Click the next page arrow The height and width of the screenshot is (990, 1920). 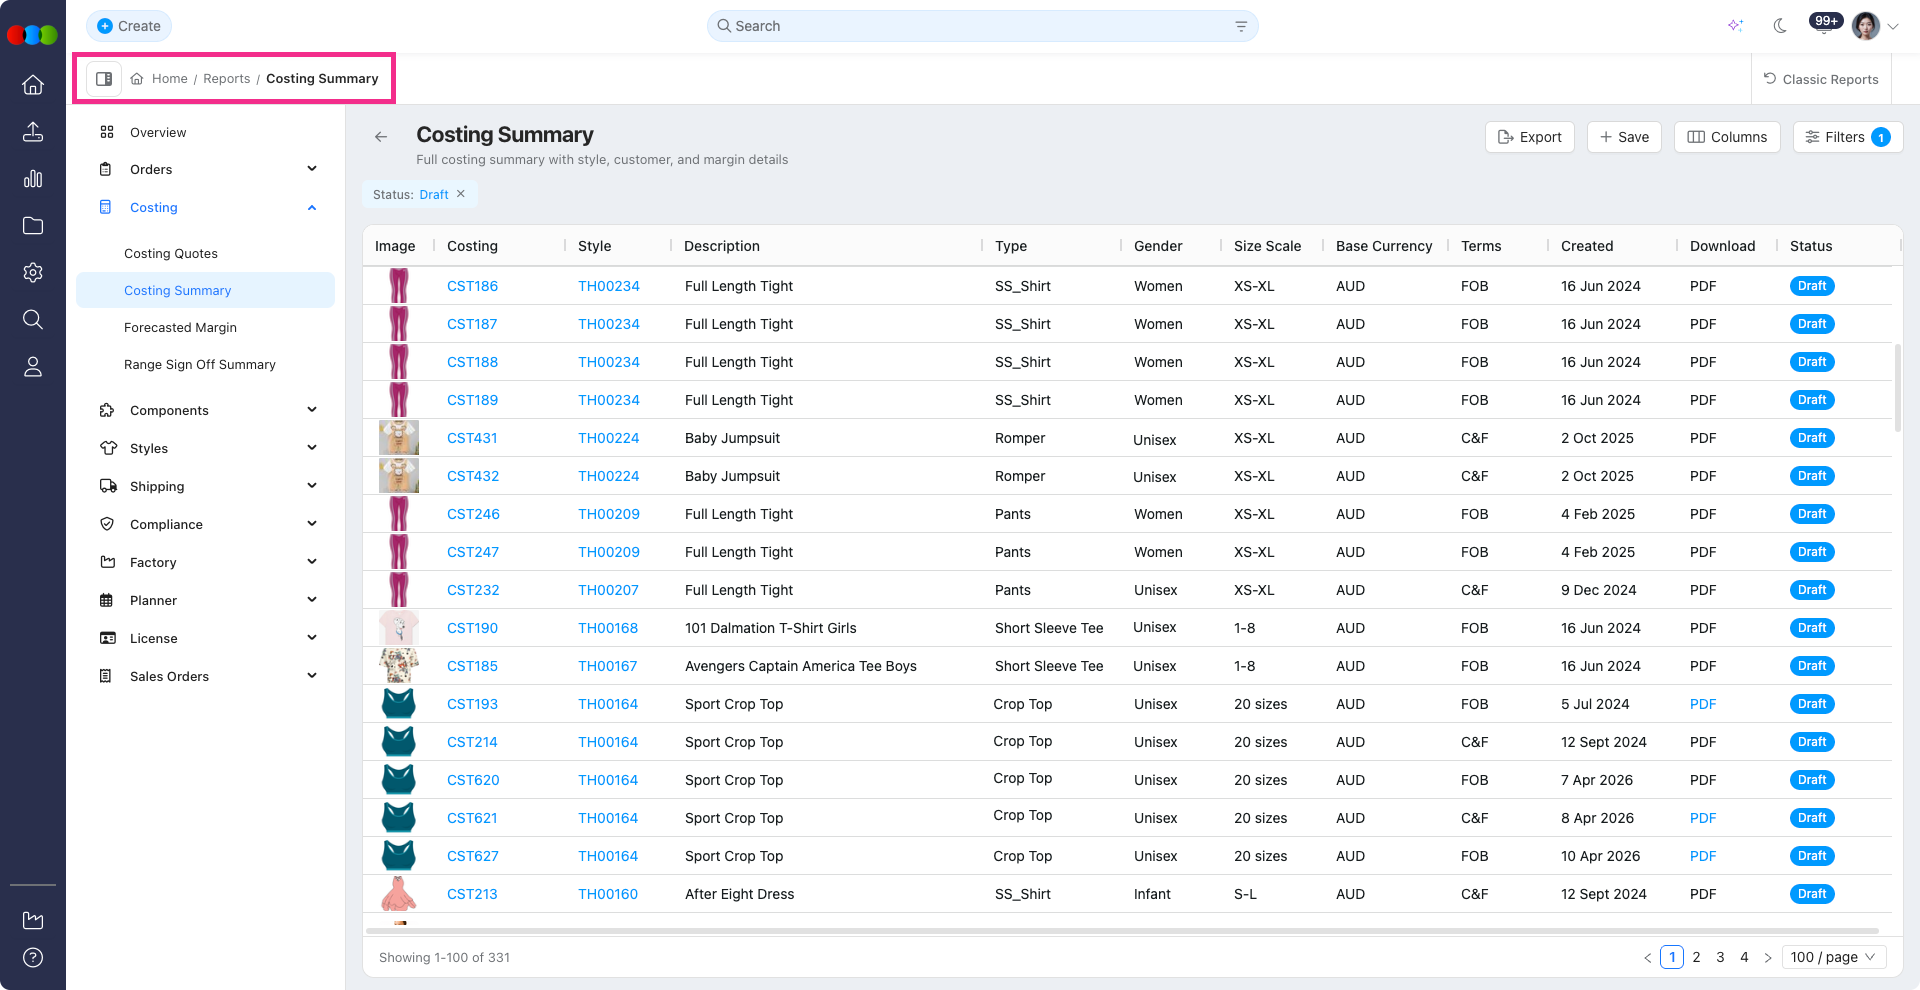click(1768, 957)
